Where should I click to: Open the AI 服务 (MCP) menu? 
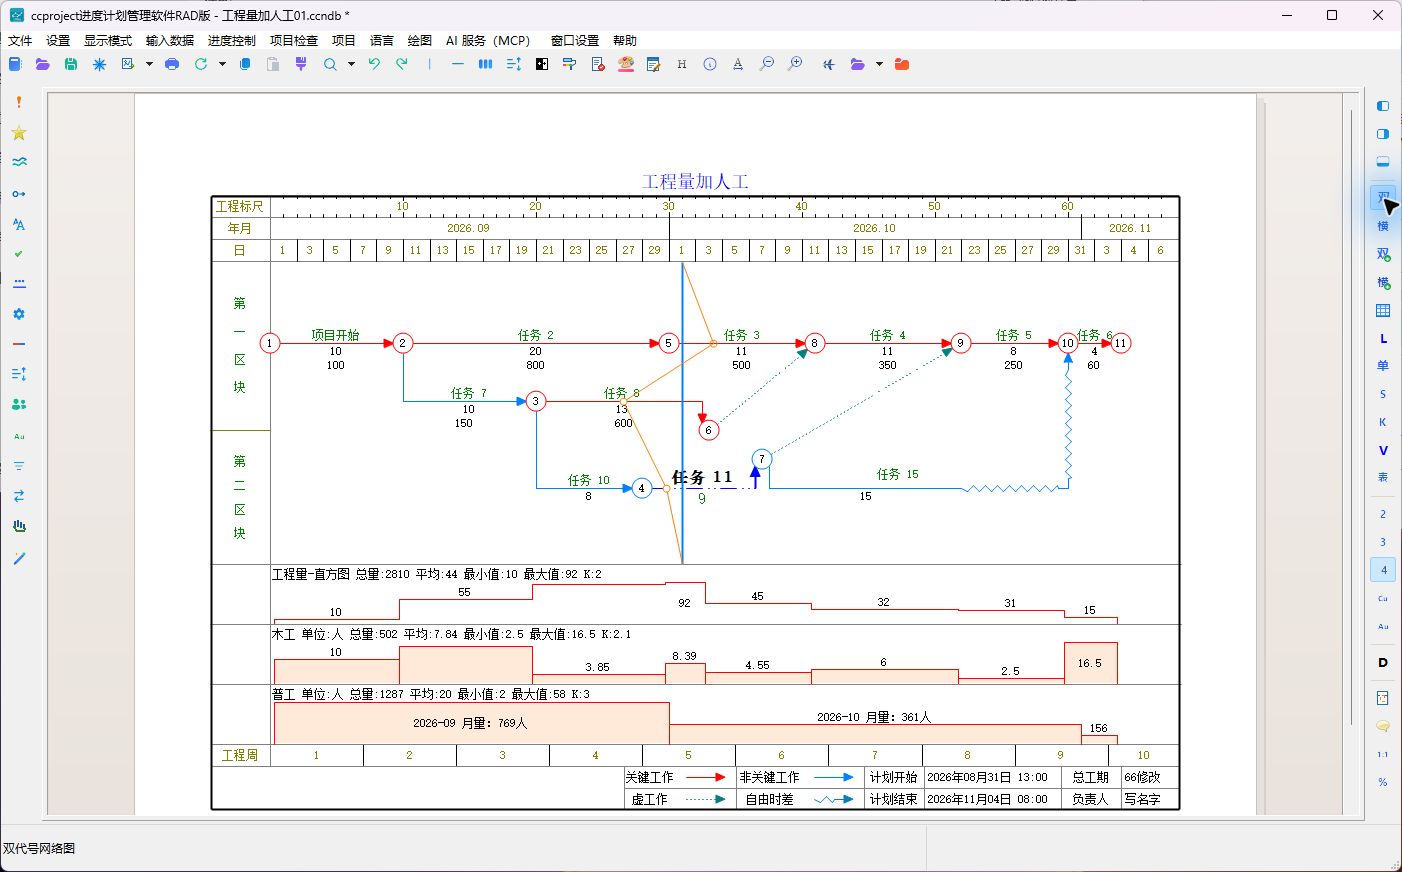(488, 40)
